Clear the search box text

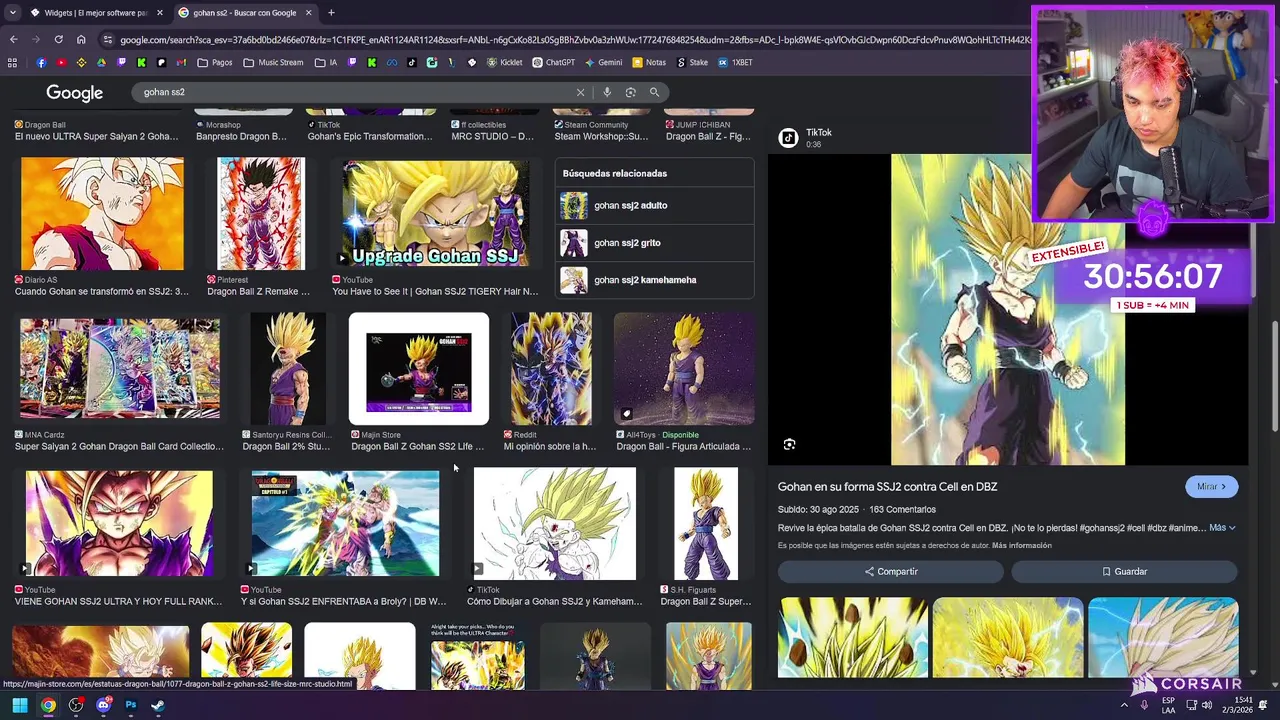580,92
